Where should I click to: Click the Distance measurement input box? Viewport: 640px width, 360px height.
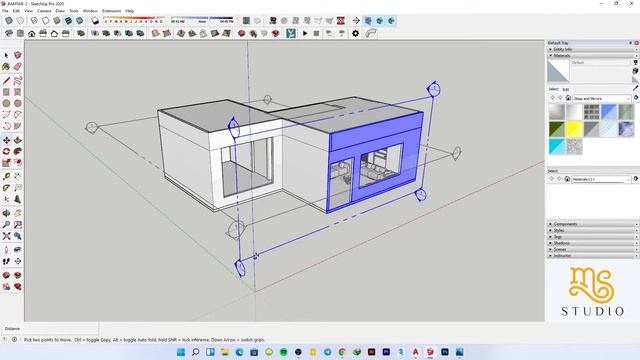(x=60, y=329)
